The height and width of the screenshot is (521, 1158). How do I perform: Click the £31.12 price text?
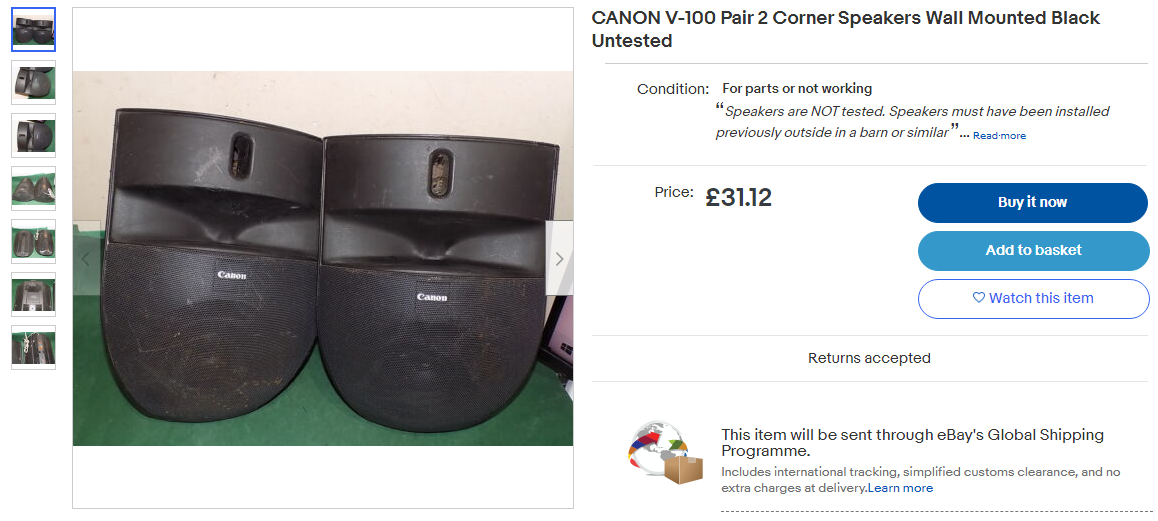739,197
